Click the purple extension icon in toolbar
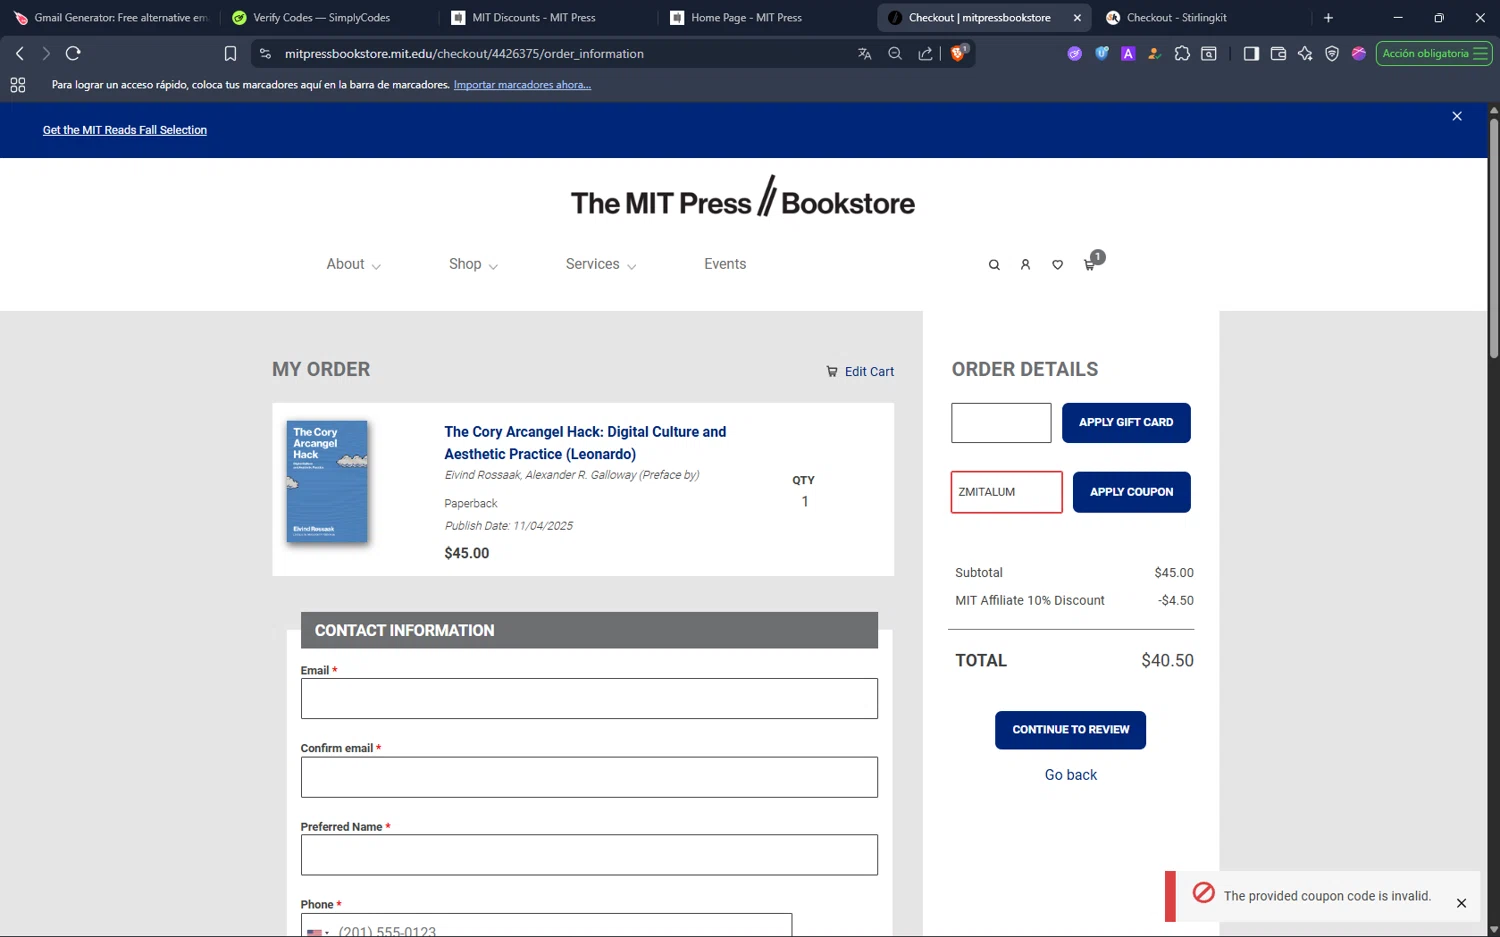 point(1075,54)
